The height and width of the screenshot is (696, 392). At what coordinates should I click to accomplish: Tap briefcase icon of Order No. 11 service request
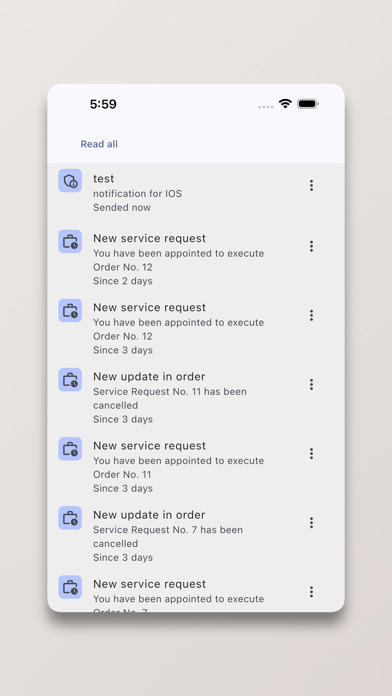70,449
